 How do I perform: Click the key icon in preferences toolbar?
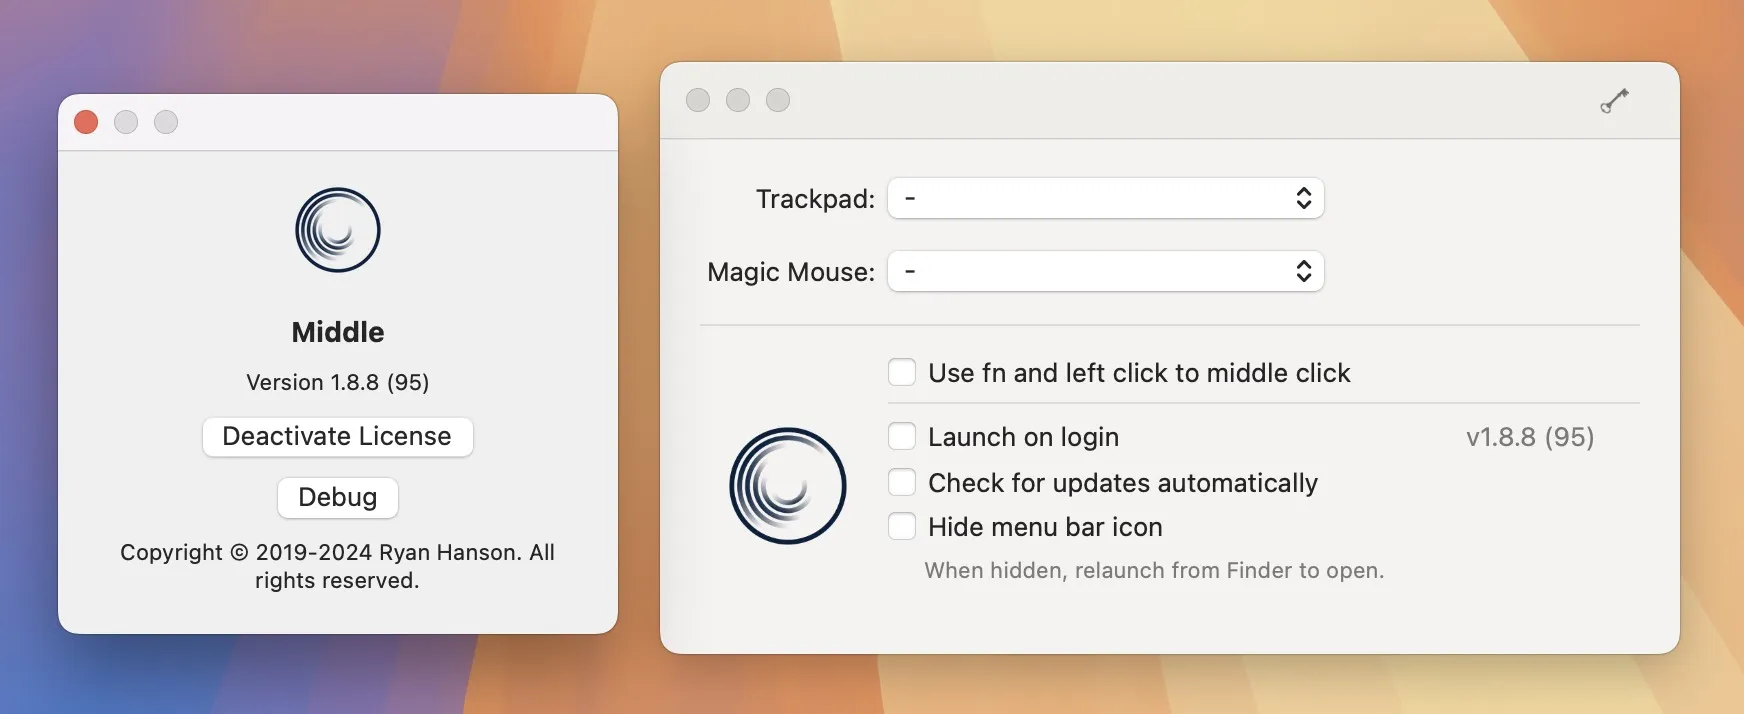(x=1614, y=100)
